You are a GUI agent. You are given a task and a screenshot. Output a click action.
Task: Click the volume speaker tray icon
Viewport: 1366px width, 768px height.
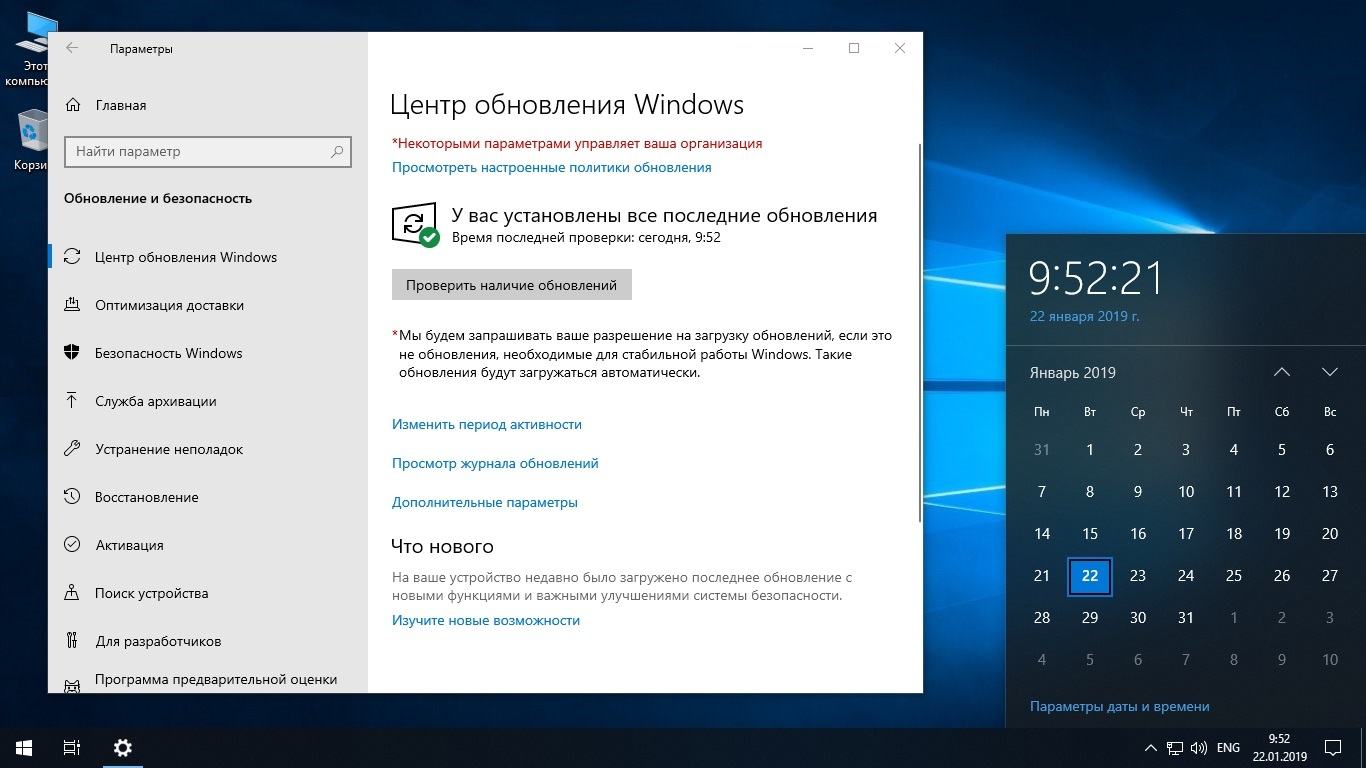1199,748
